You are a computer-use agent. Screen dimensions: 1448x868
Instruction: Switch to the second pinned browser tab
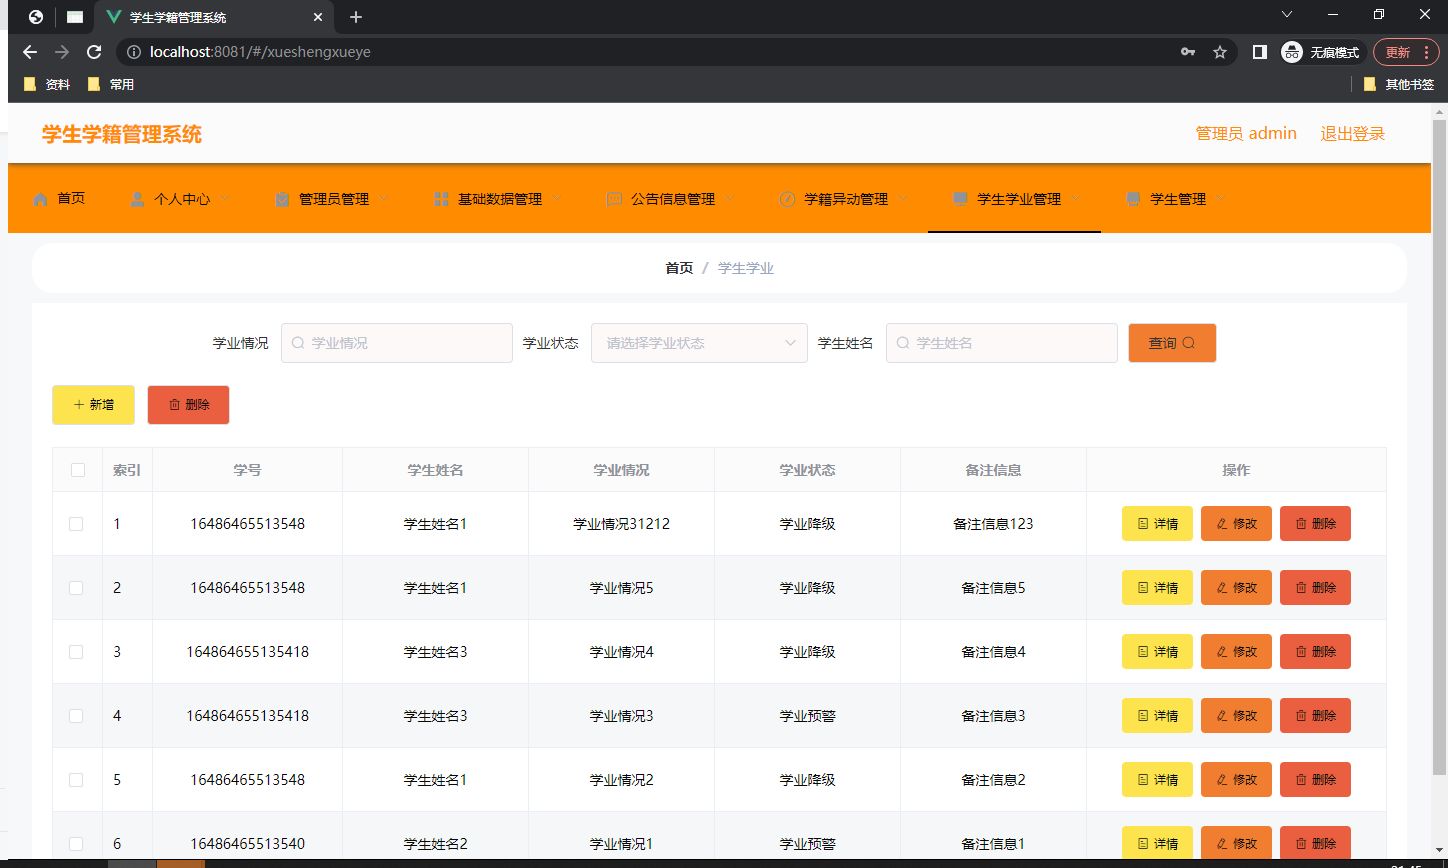coord(75,17)
